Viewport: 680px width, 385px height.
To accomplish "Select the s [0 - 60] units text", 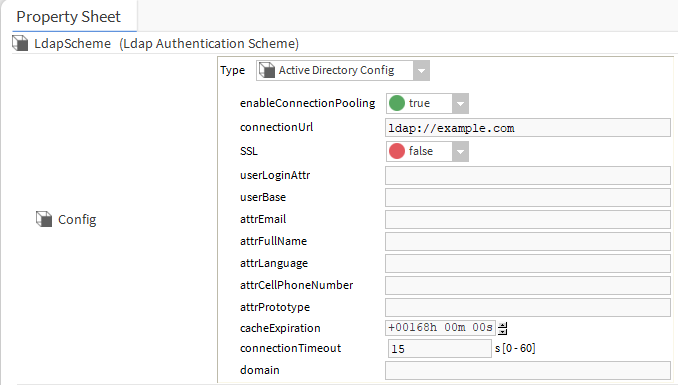I will (x=515, y=348).
